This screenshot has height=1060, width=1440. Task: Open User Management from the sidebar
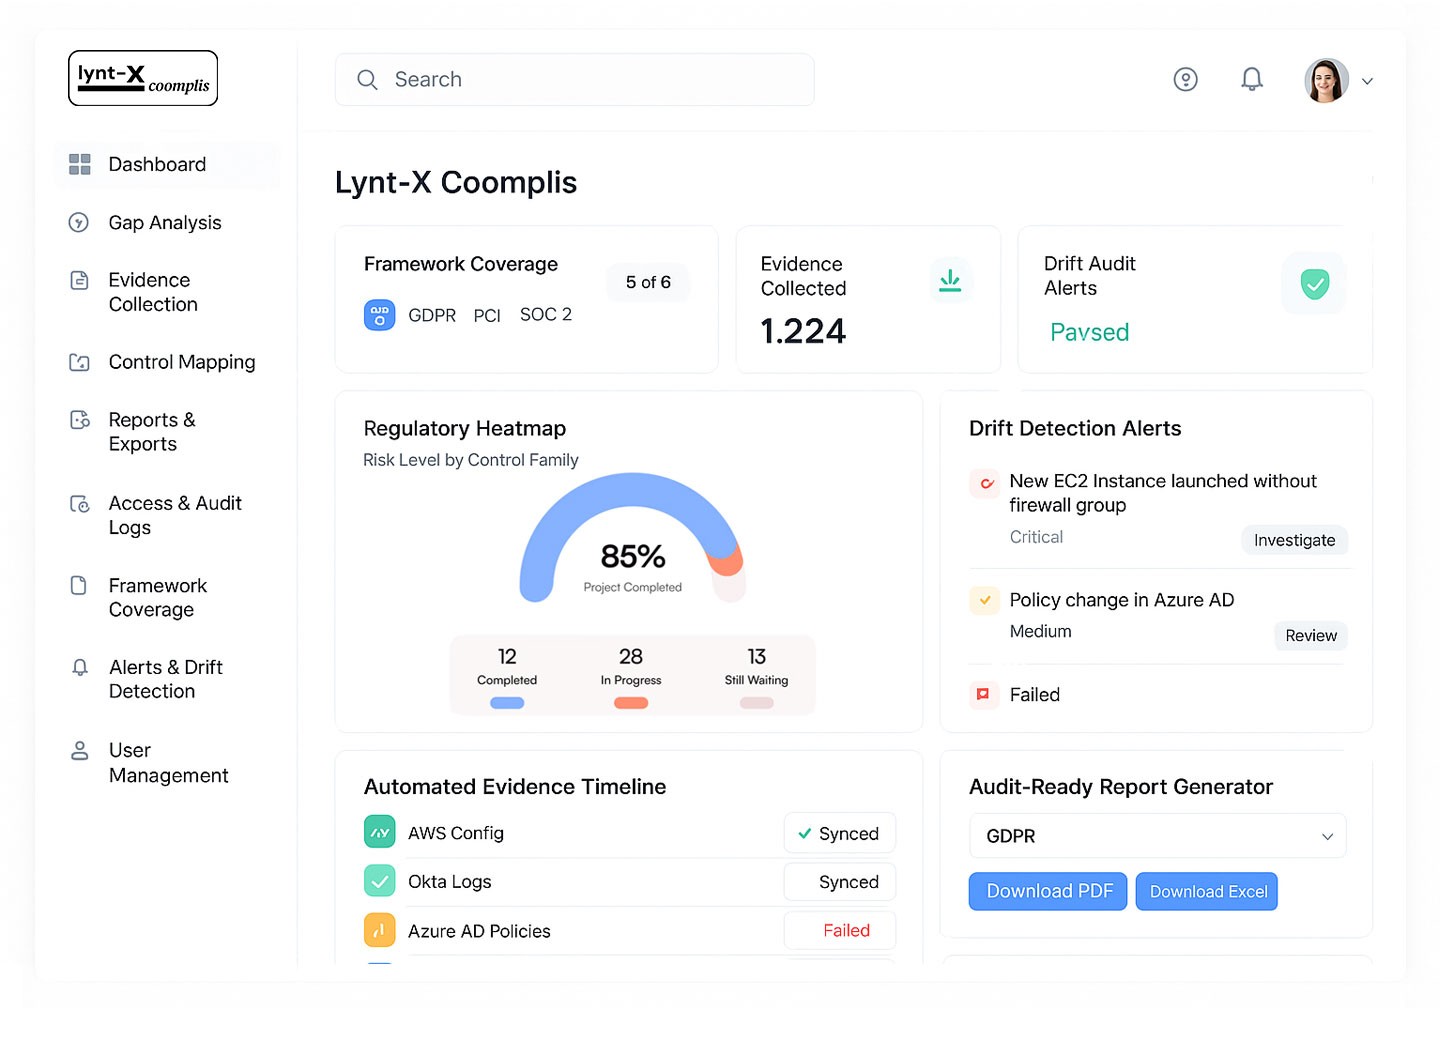click(x=80, y=750)
